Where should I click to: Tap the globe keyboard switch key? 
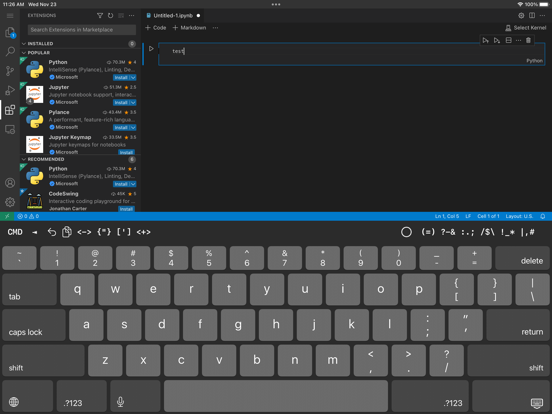(27, 397)
